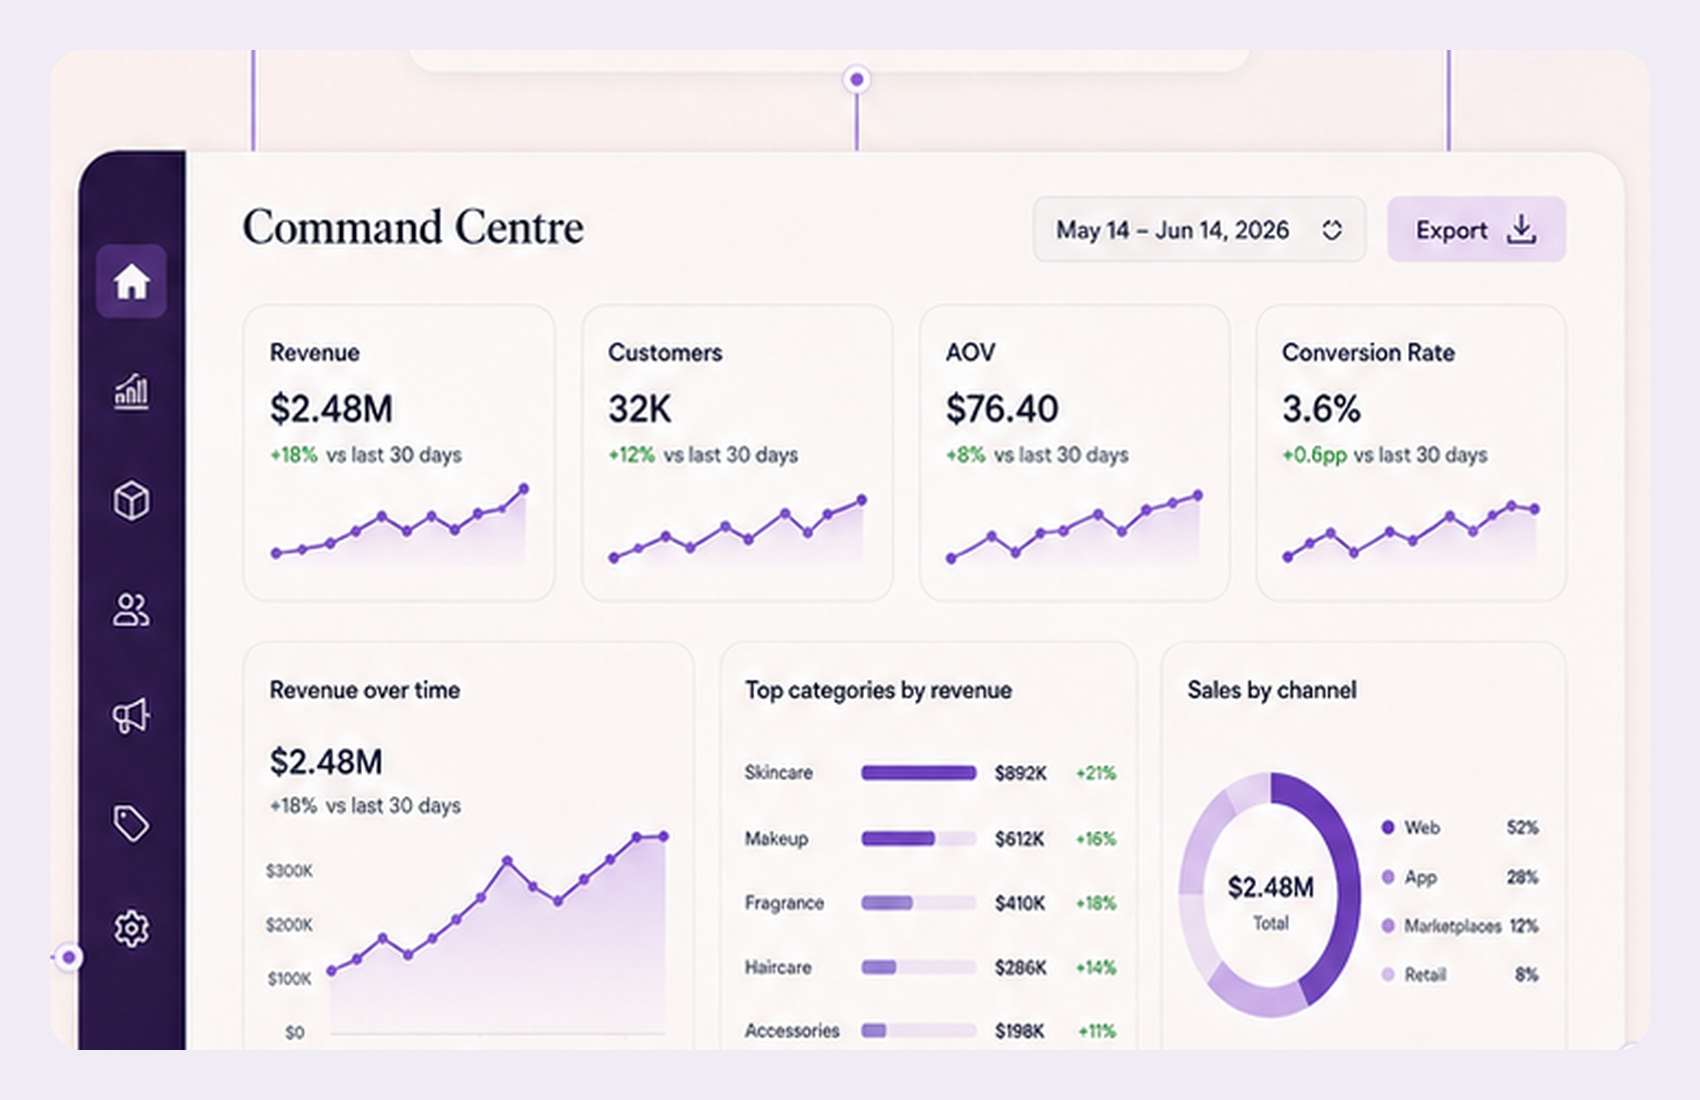
Task: Click the Top categories by revenue title
Action: [878, 690]
